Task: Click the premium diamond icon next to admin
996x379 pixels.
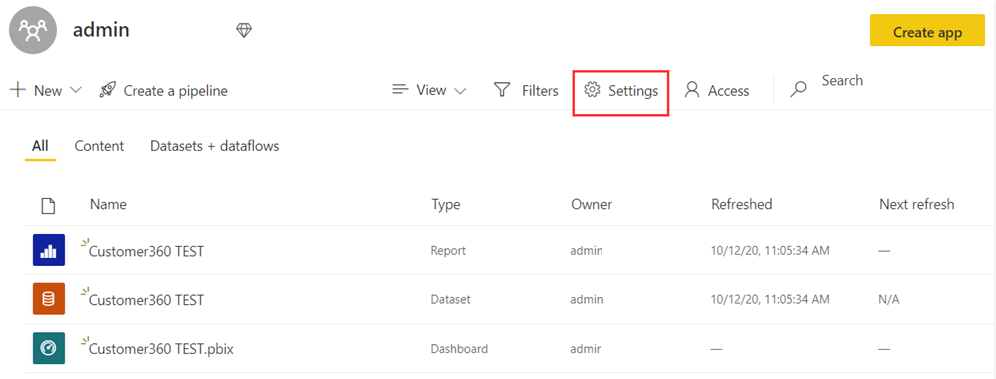Action: click(x=244, y=30)
